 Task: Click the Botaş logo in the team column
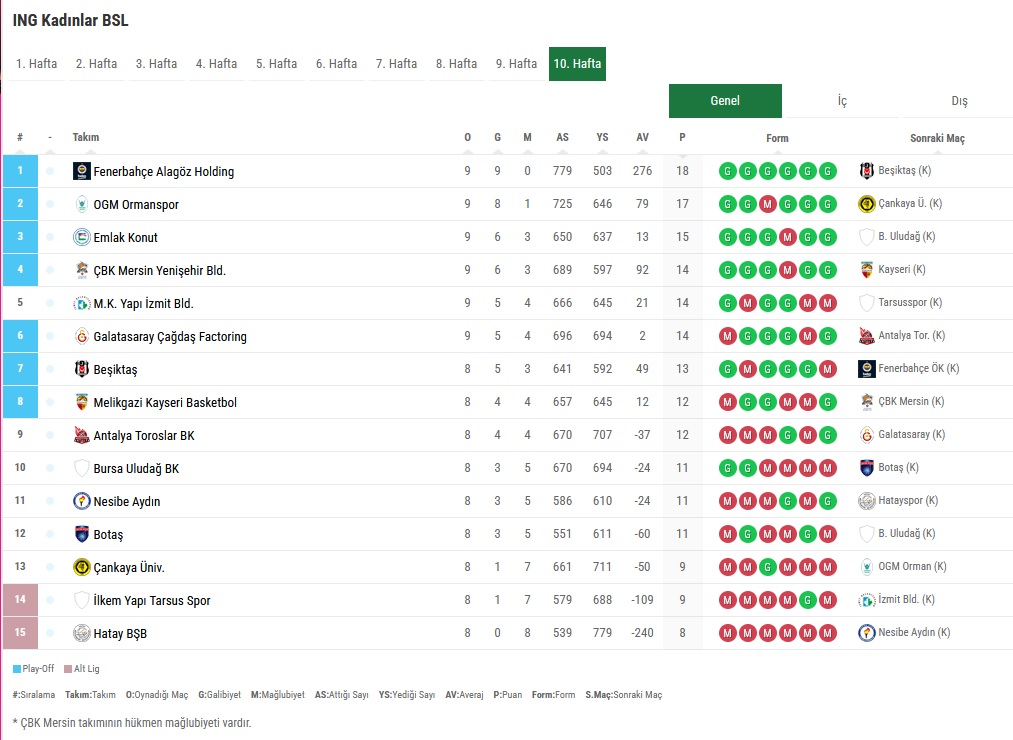point(81,534)
